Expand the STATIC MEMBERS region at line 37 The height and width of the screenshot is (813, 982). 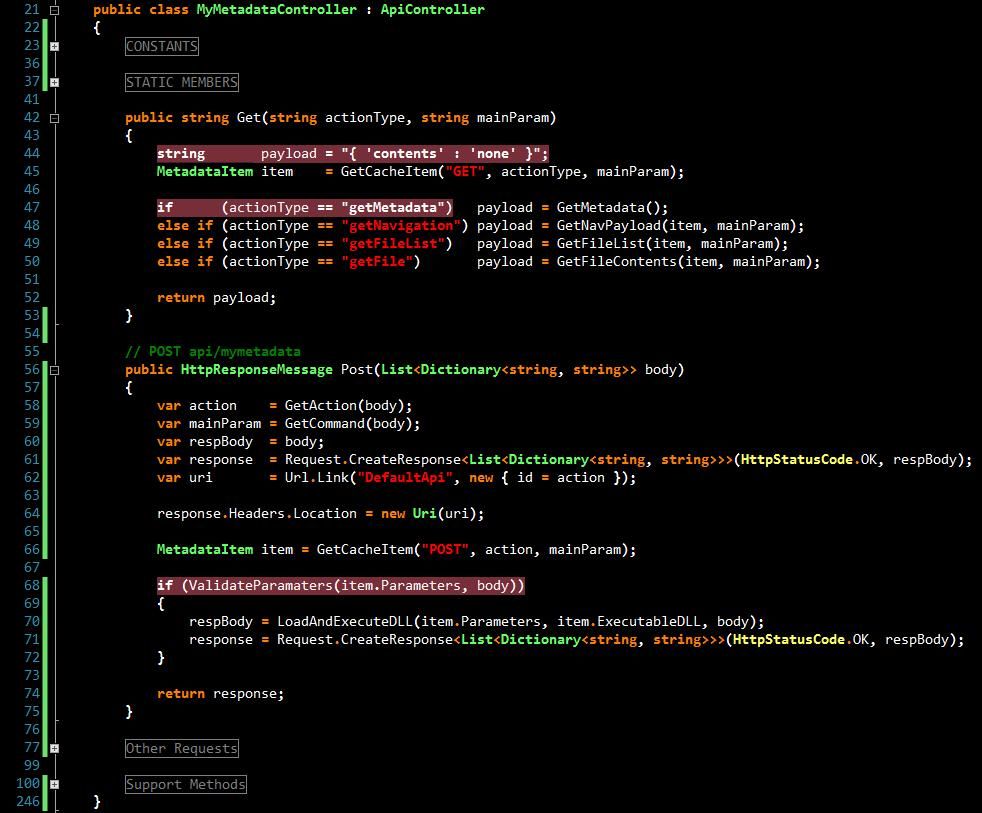click(54, 82)
